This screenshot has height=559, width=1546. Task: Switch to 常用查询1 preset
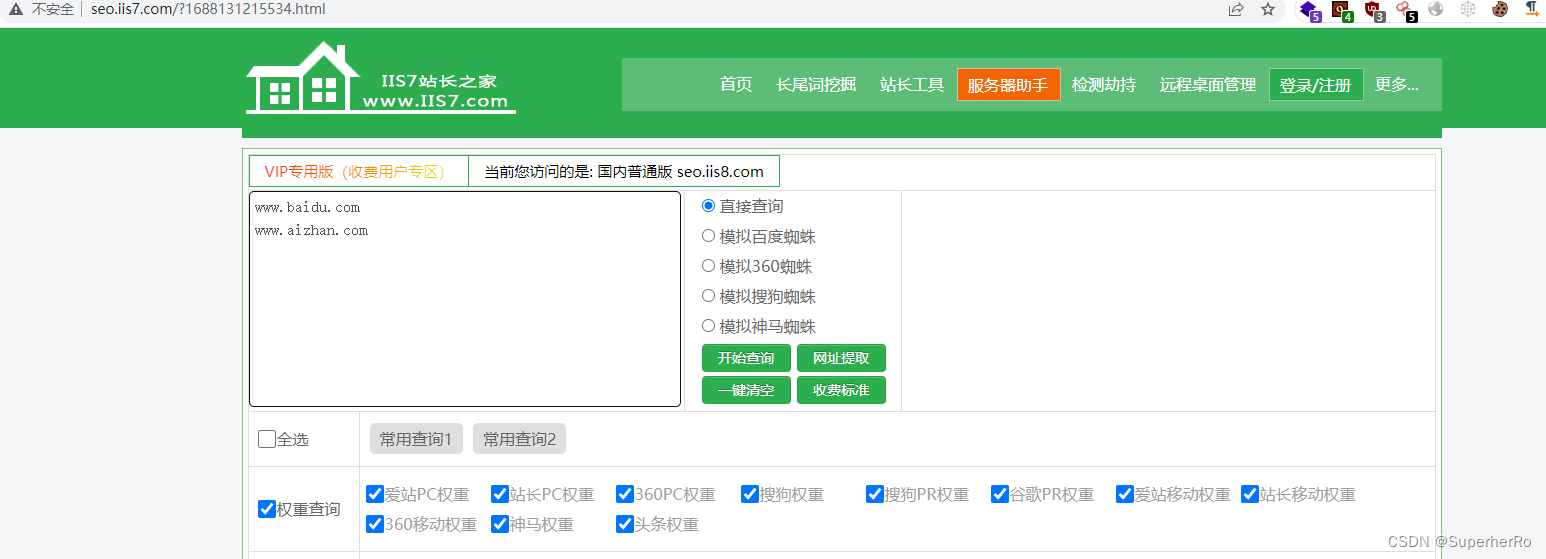[416, 439]
